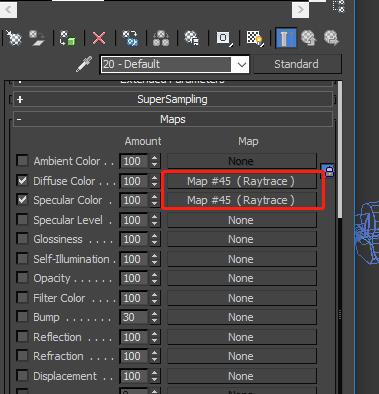Open the Material ID Channel flyout
The width and height of the screenshot is (379, 394).
coord(224,38)
